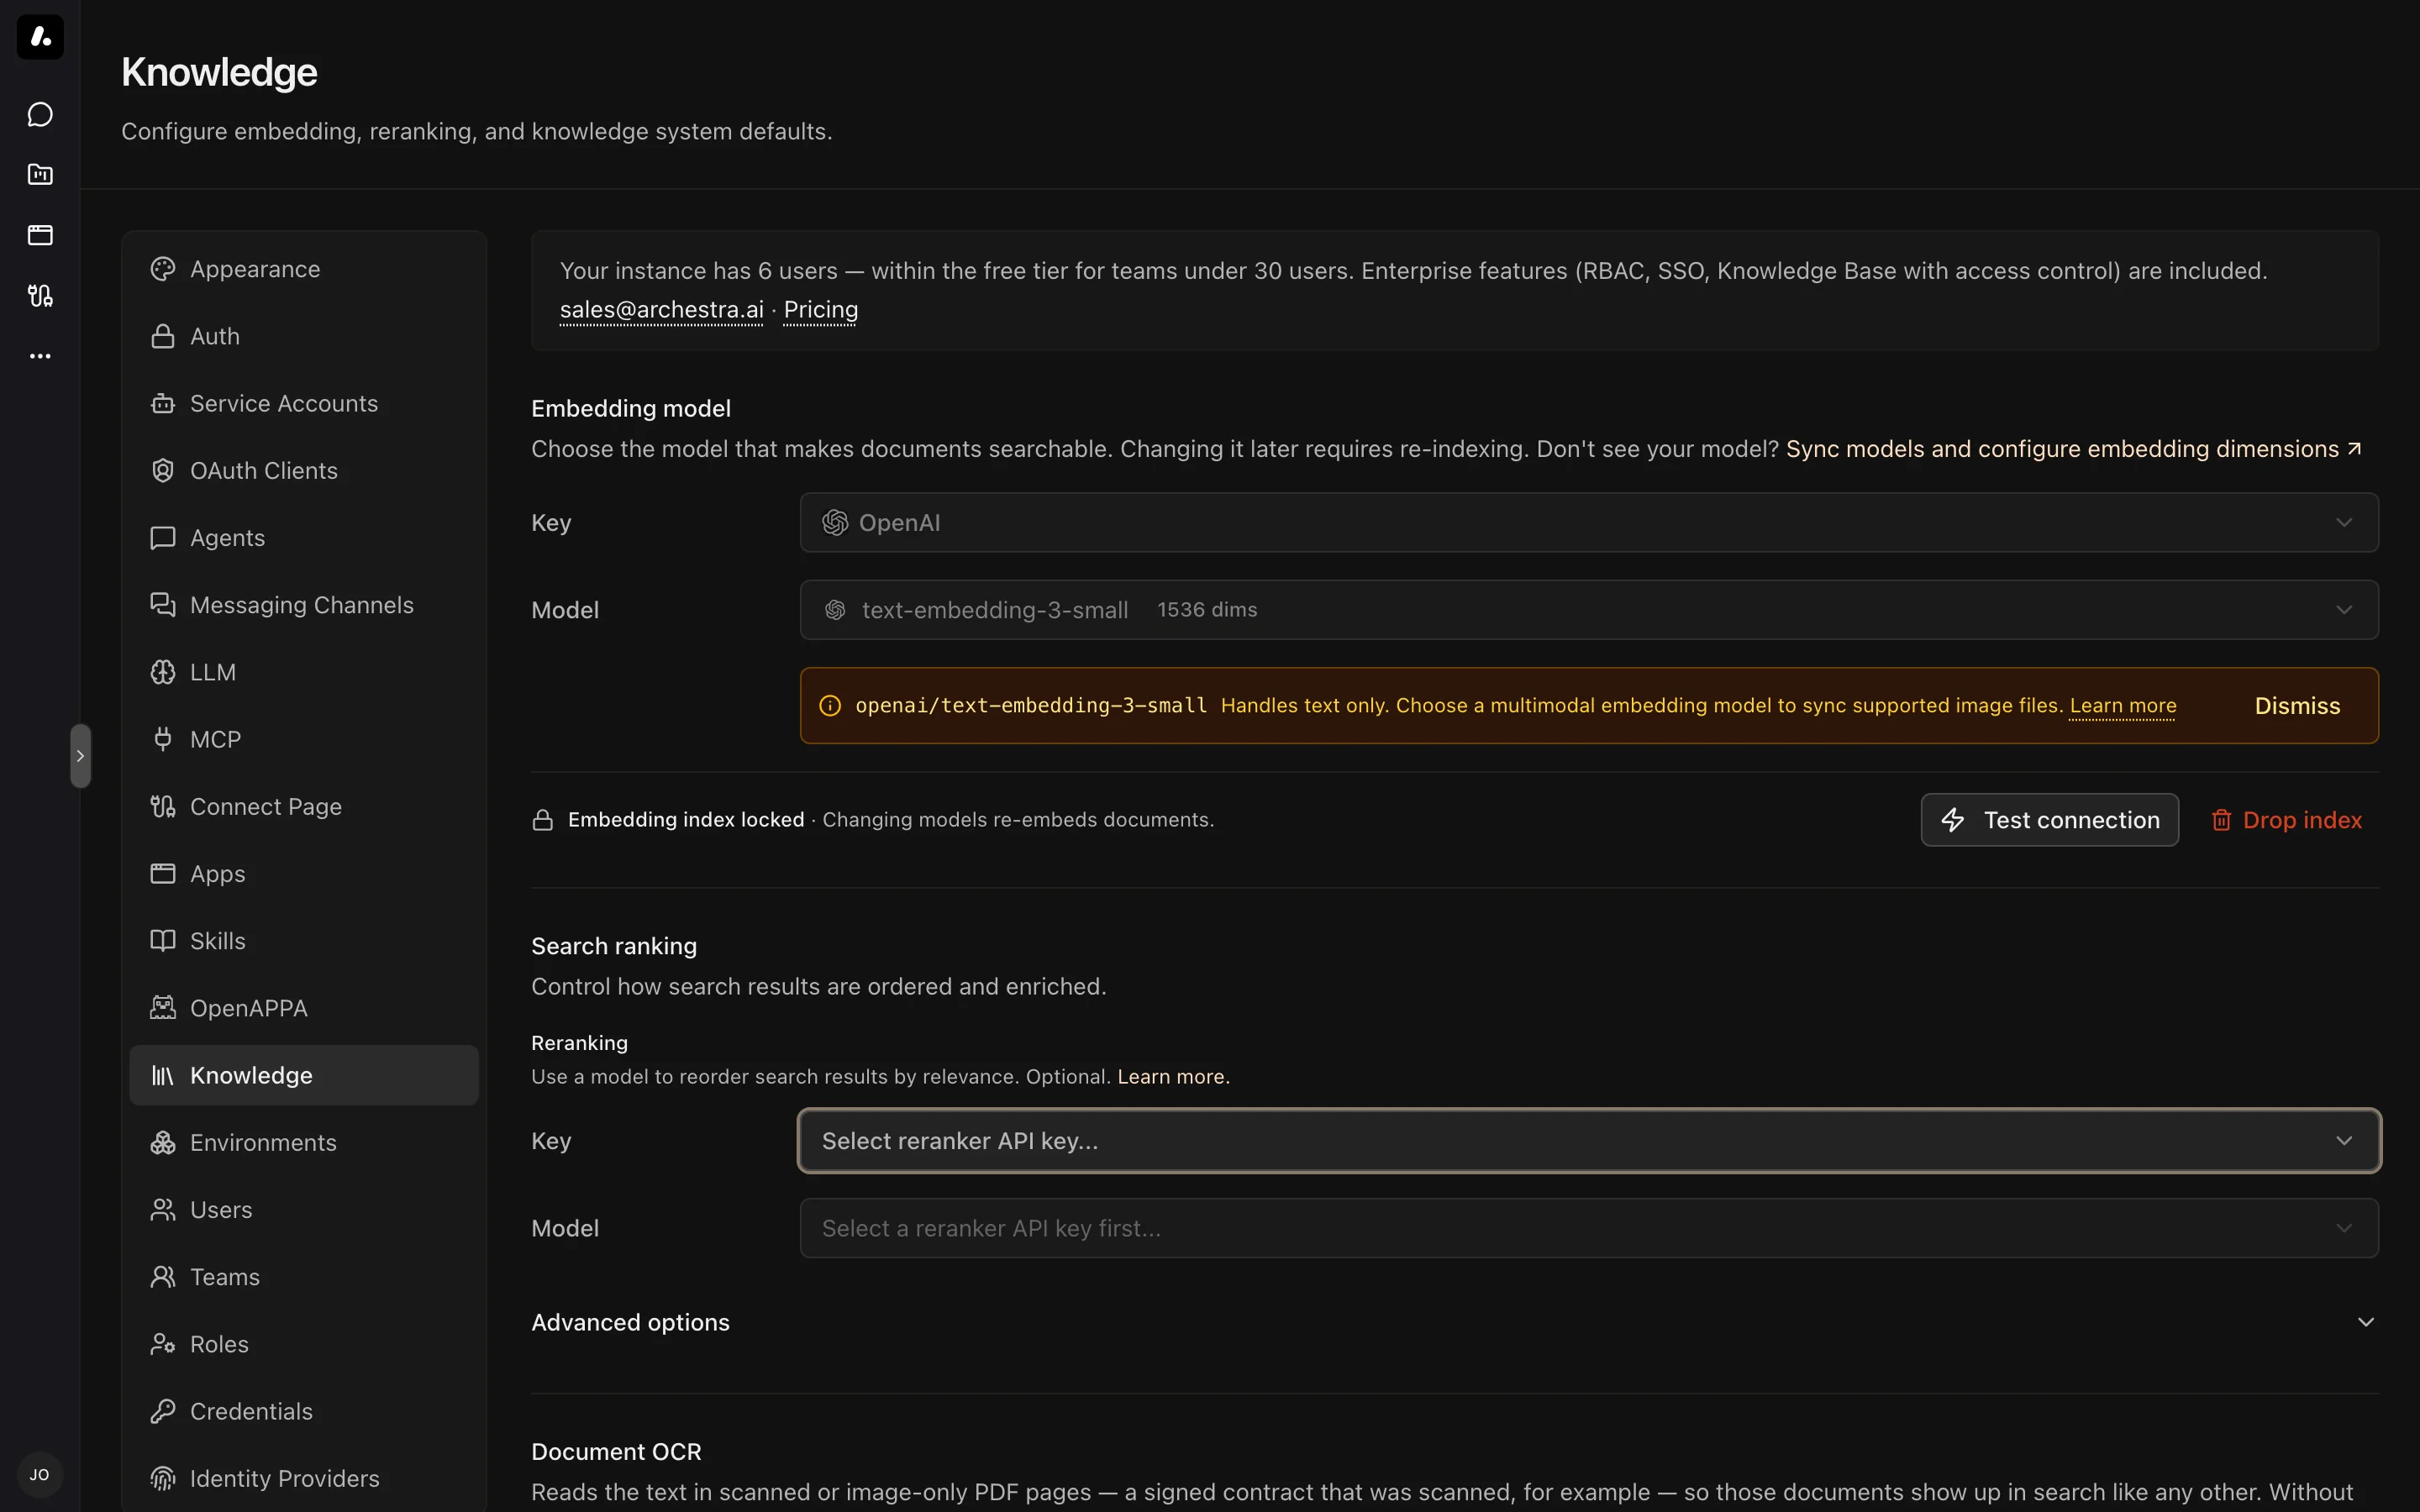Image resolution: width=2420 pixels, height=1512 pixels.
Task: Click the Credentials key icon
Action: 163,1411
